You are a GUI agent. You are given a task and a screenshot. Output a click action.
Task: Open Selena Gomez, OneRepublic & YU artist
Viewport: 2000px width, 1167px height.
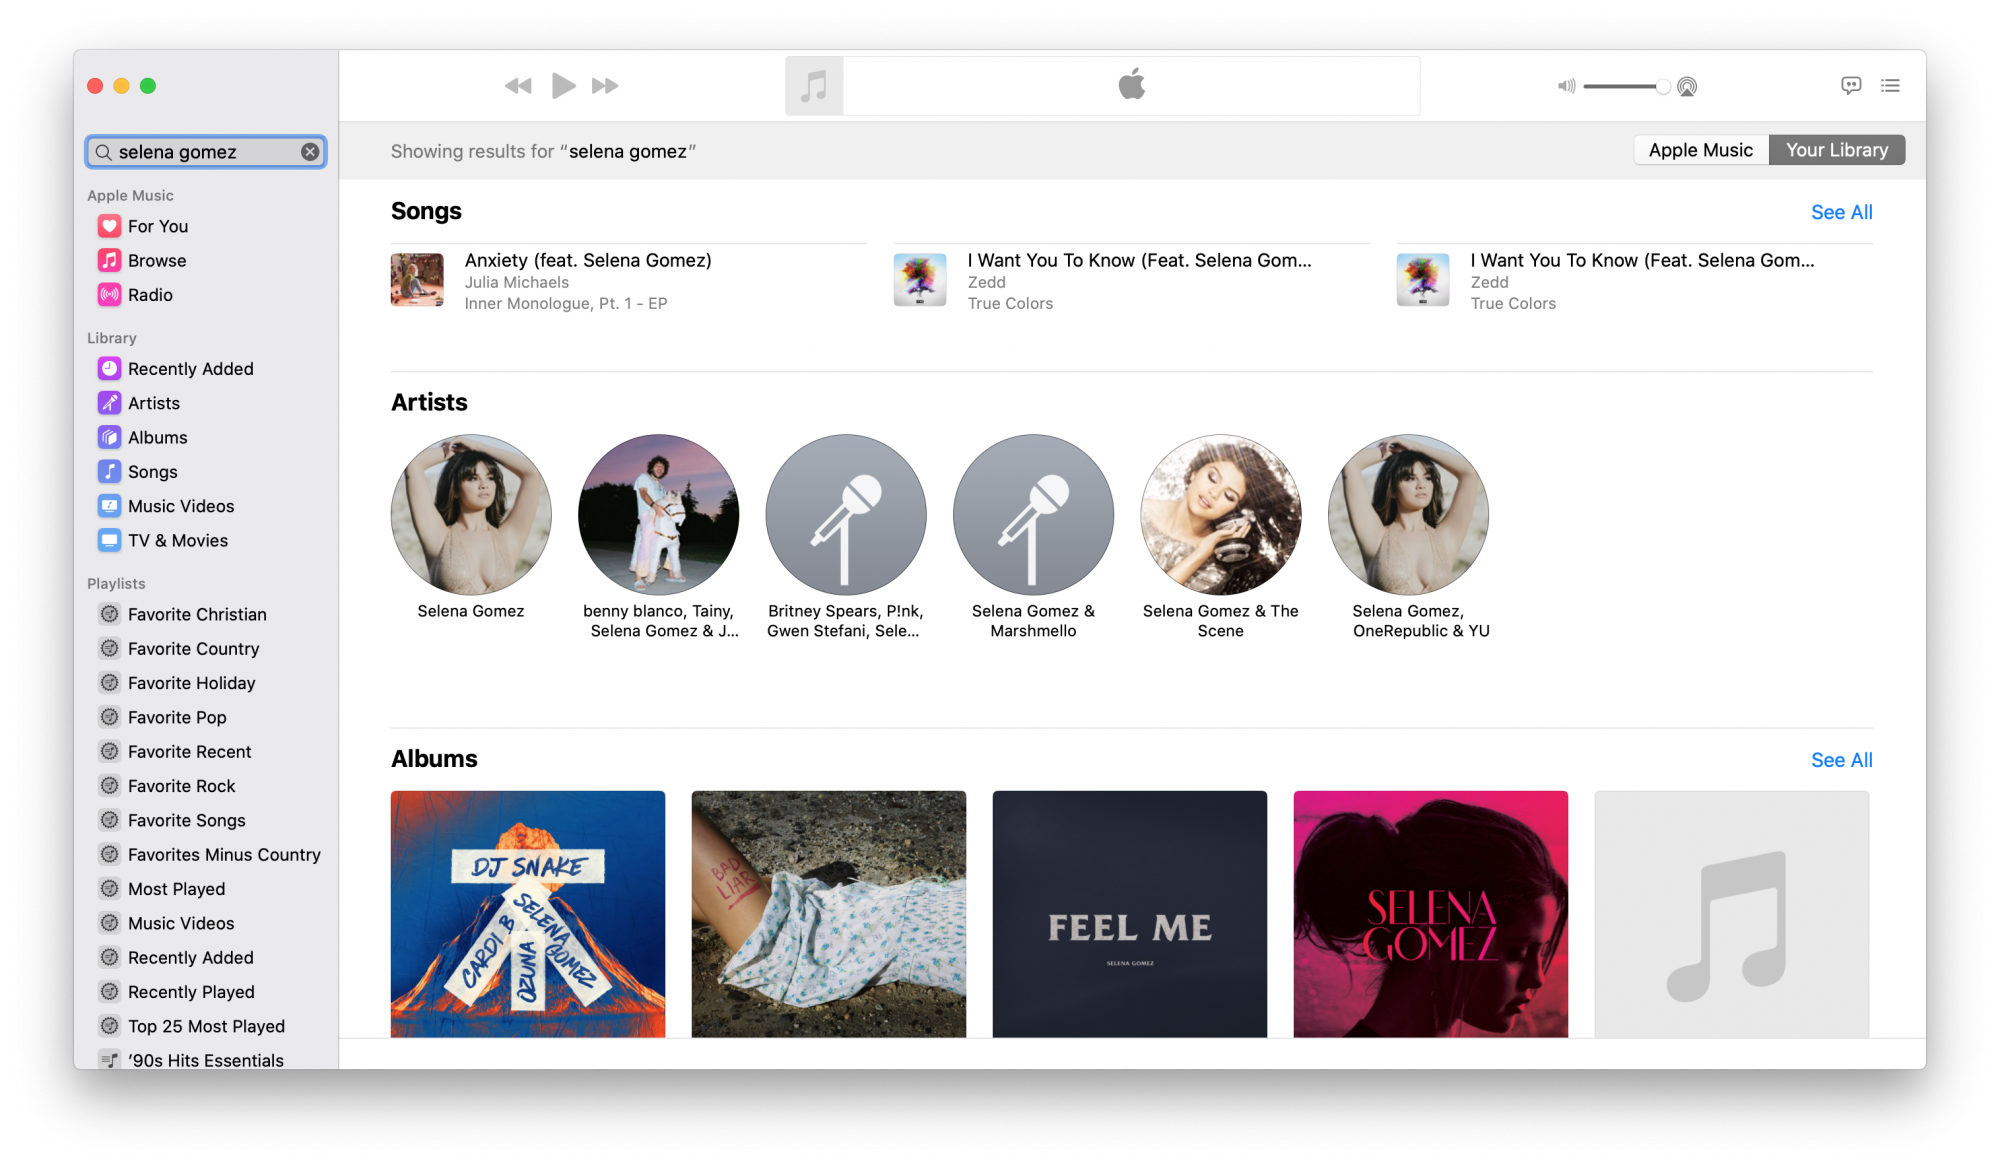[1408, 514]
